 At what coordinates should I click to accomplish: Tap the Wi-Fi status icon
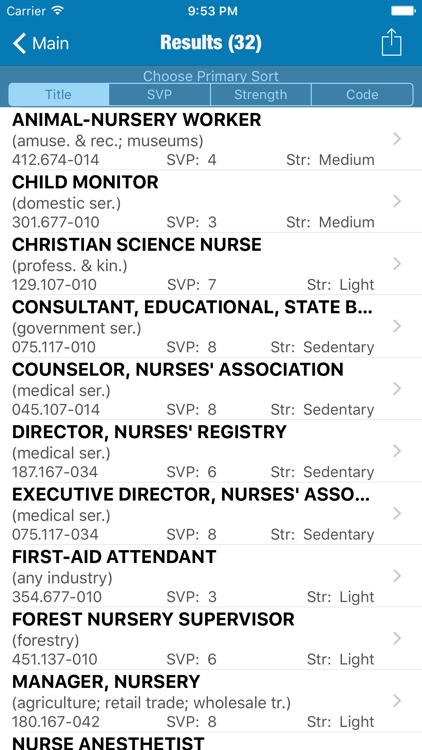tap(58, 11)
